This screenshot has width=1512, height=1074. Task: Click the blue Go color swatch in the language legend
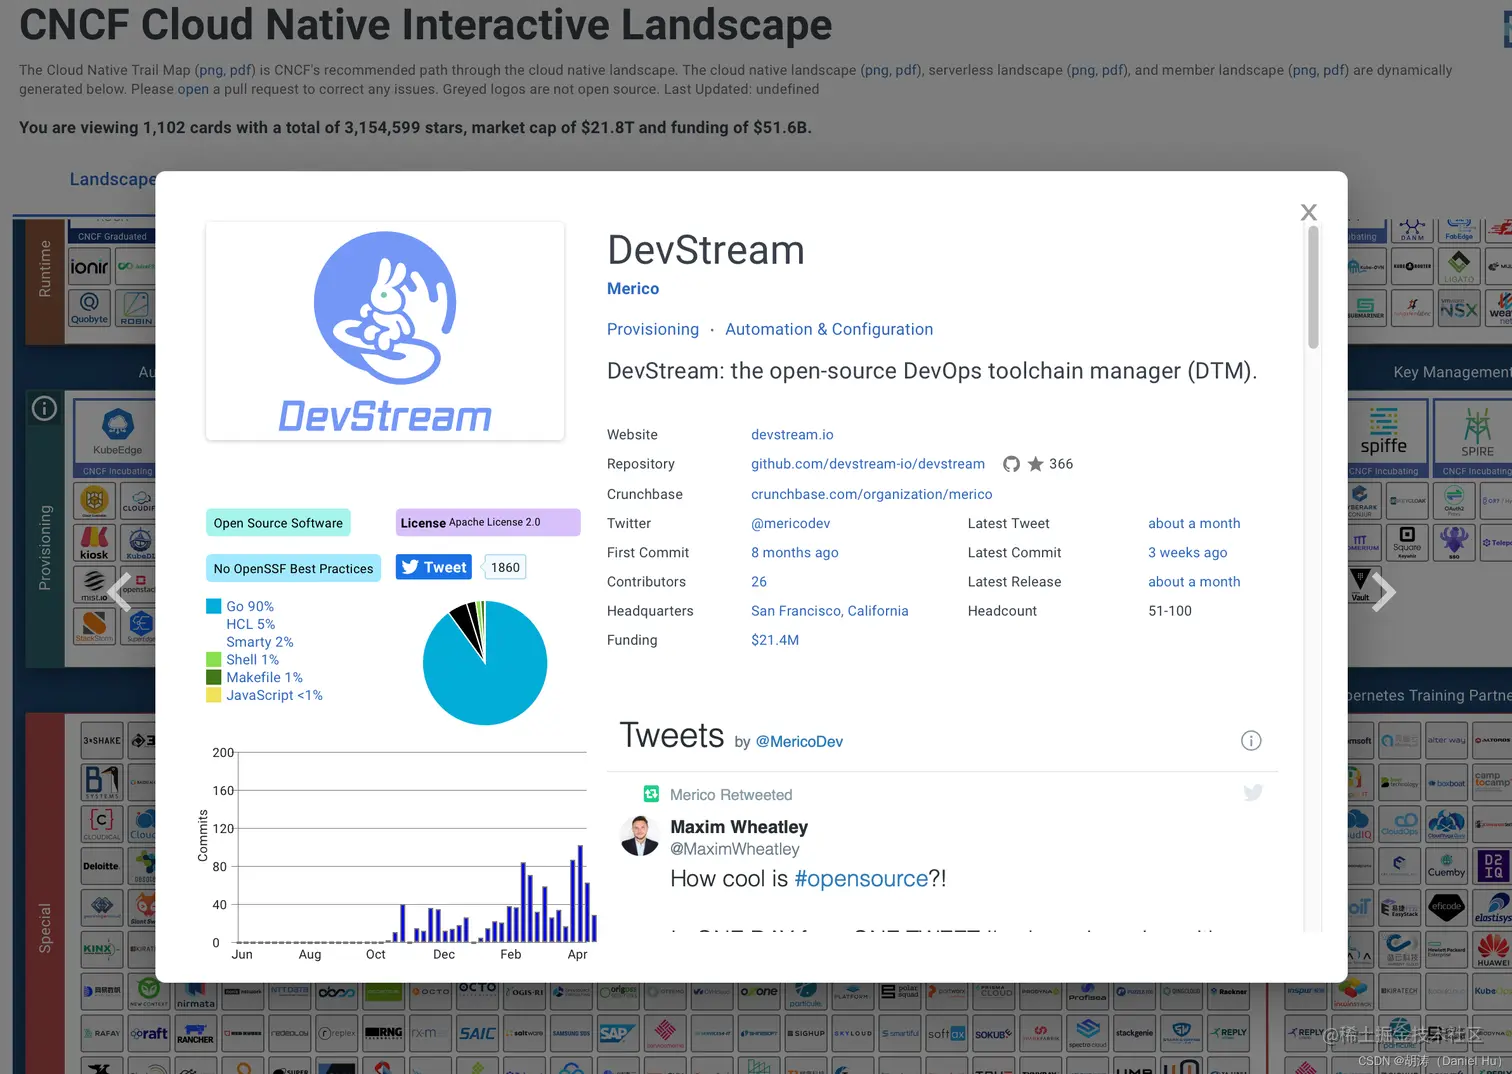coord(212,606)
